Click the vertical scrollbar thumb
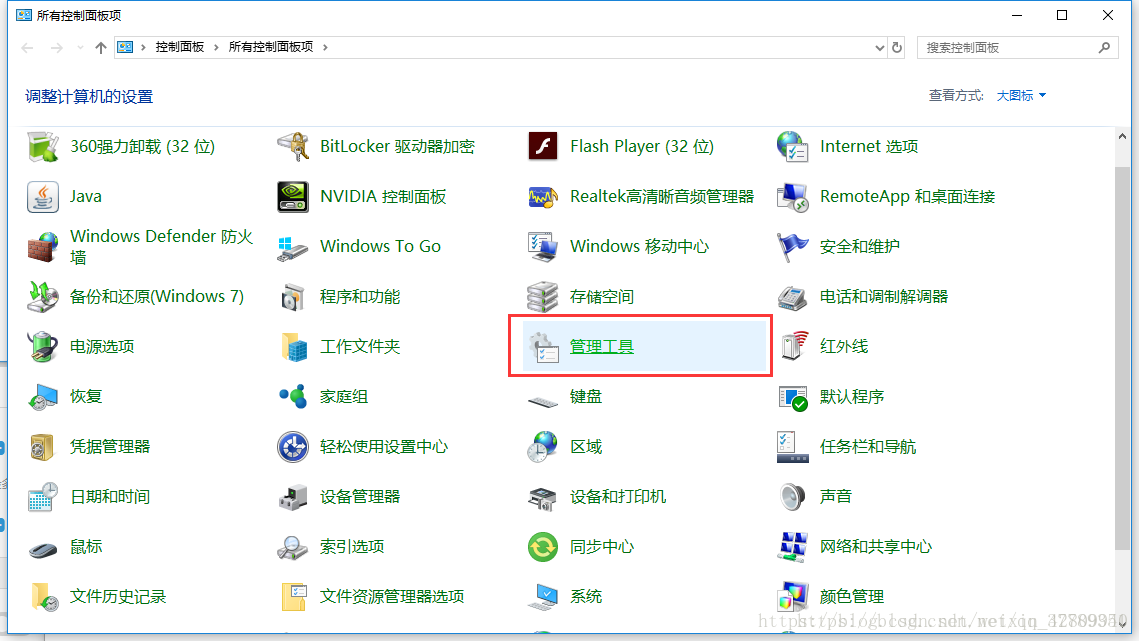Screen dimensions: 1139x641 click(1122, 358)
